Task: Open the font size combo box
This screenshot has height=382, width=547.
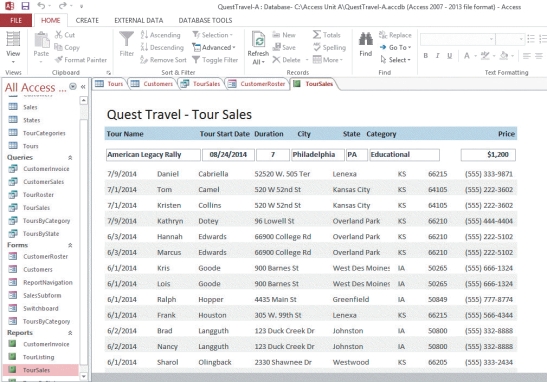Action: [x=510, y=39]
